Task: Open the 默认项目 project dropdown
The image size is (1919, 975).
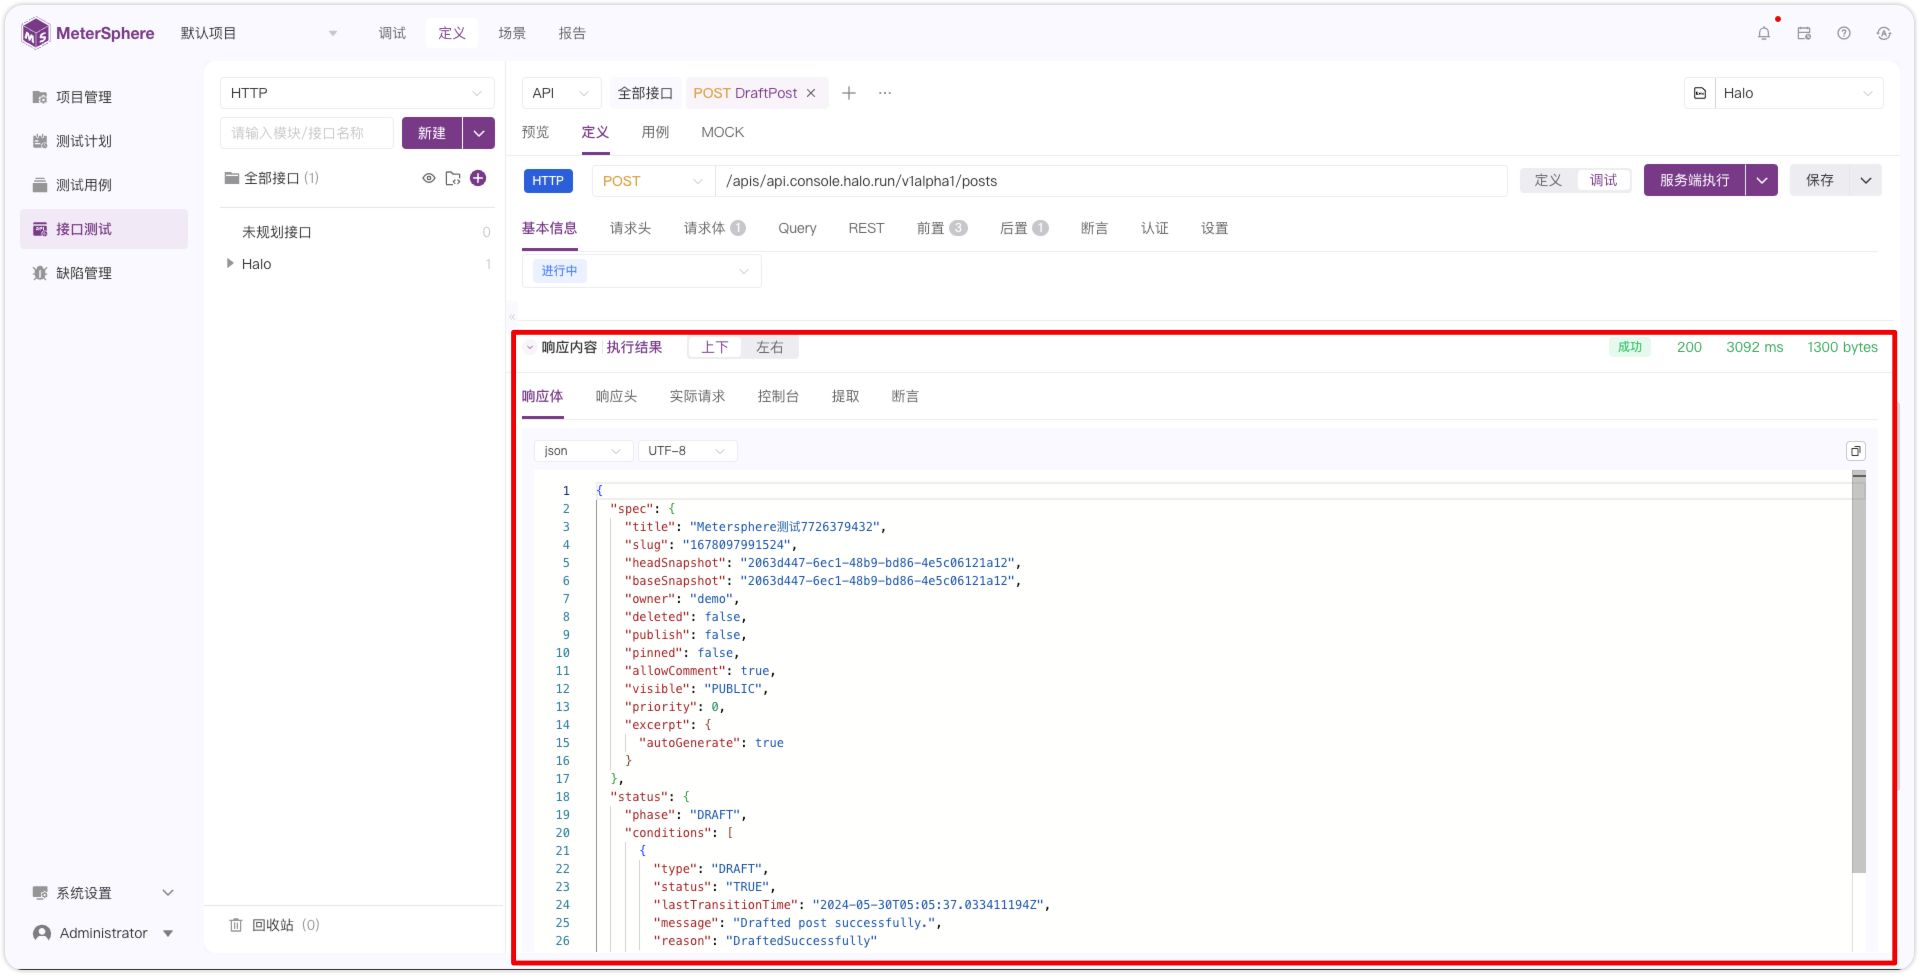Action: point(259,33)
